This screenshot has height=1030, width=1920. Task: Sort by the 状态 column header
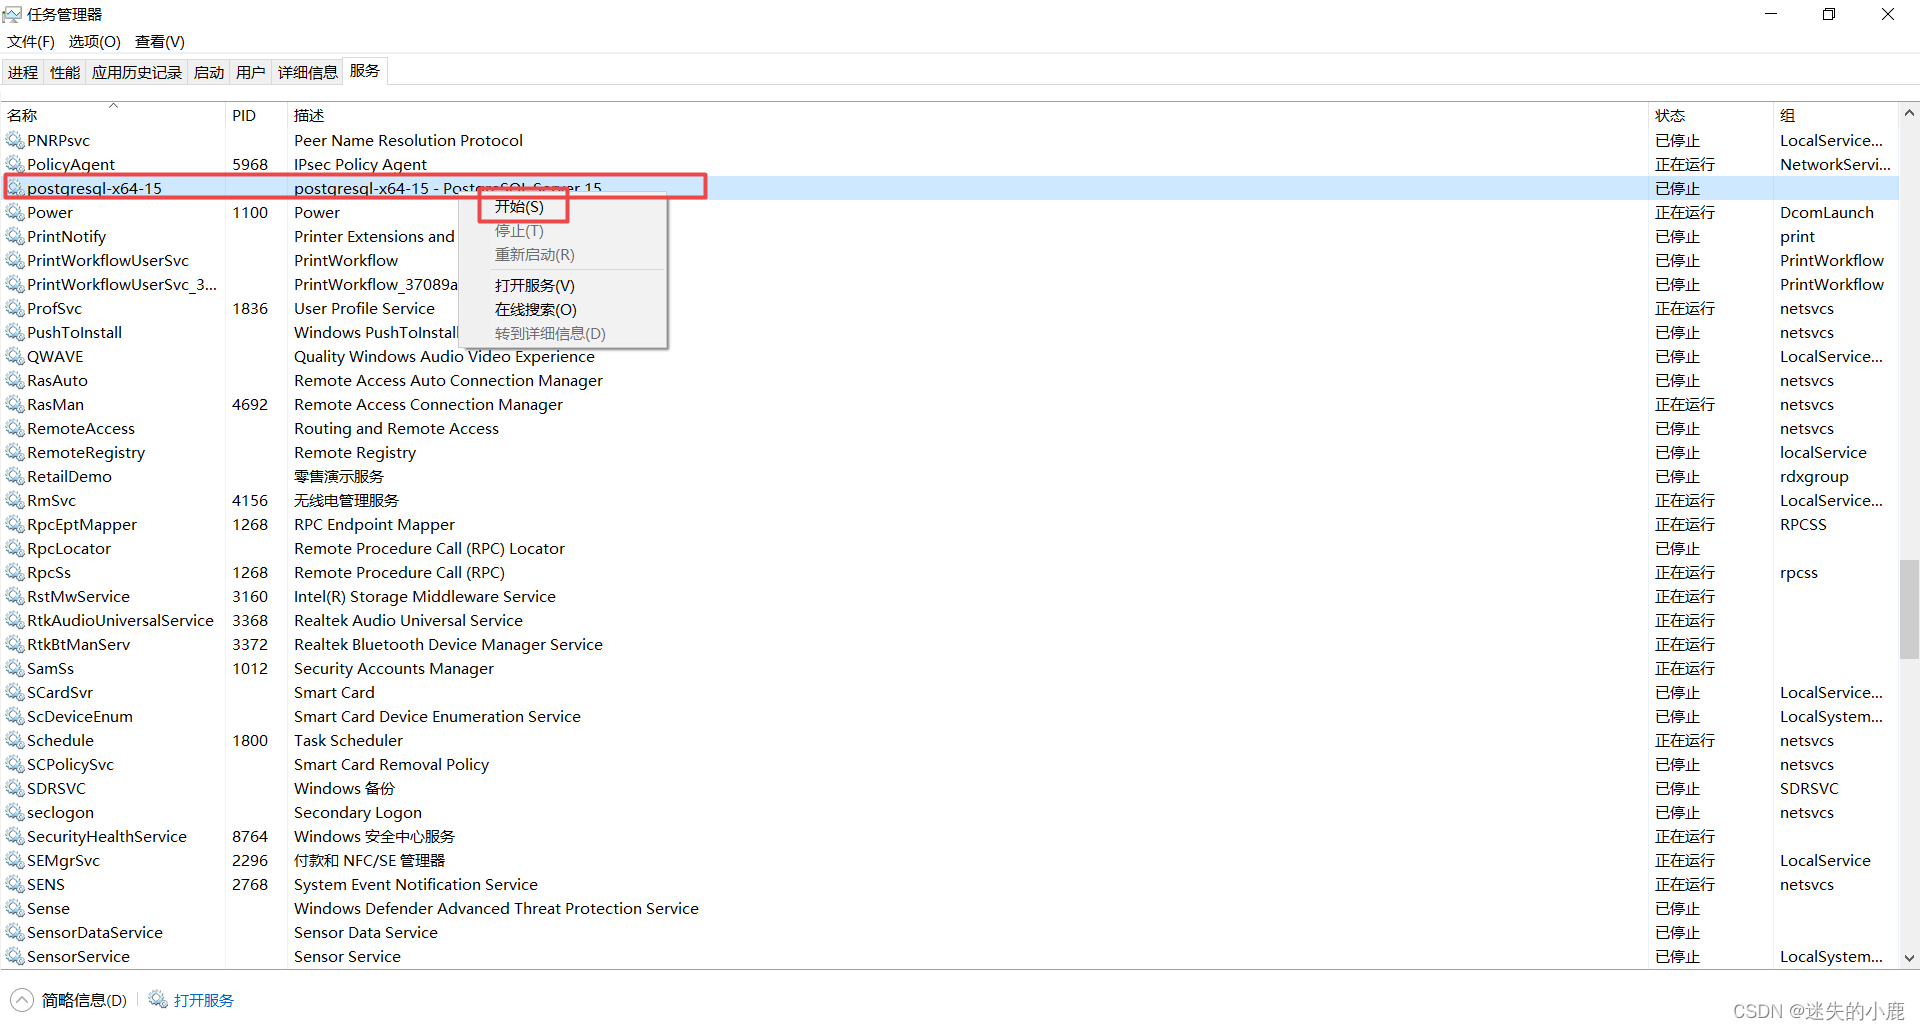click(1710, 115)
